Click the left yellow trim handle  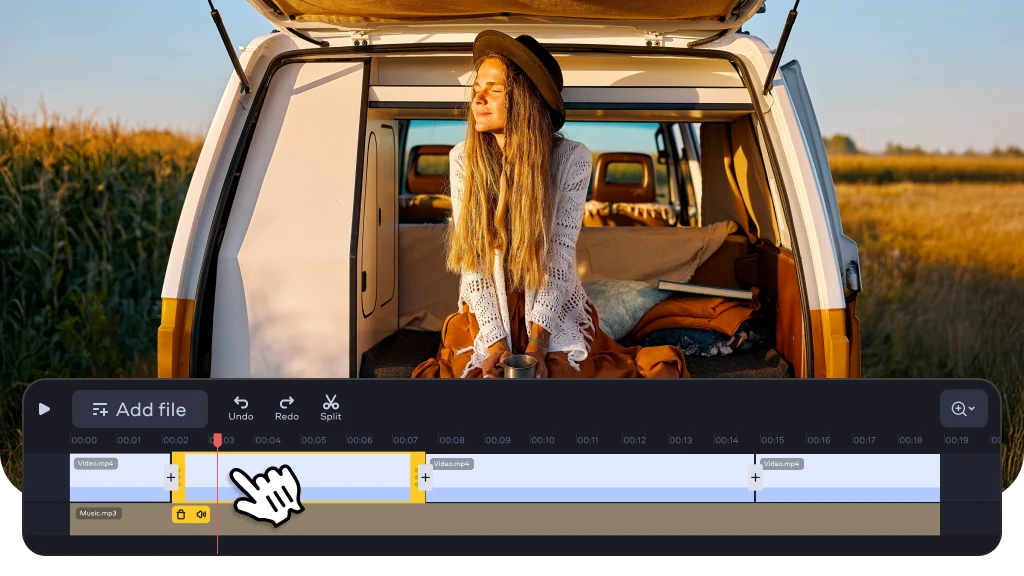click(x=179, y=478)
